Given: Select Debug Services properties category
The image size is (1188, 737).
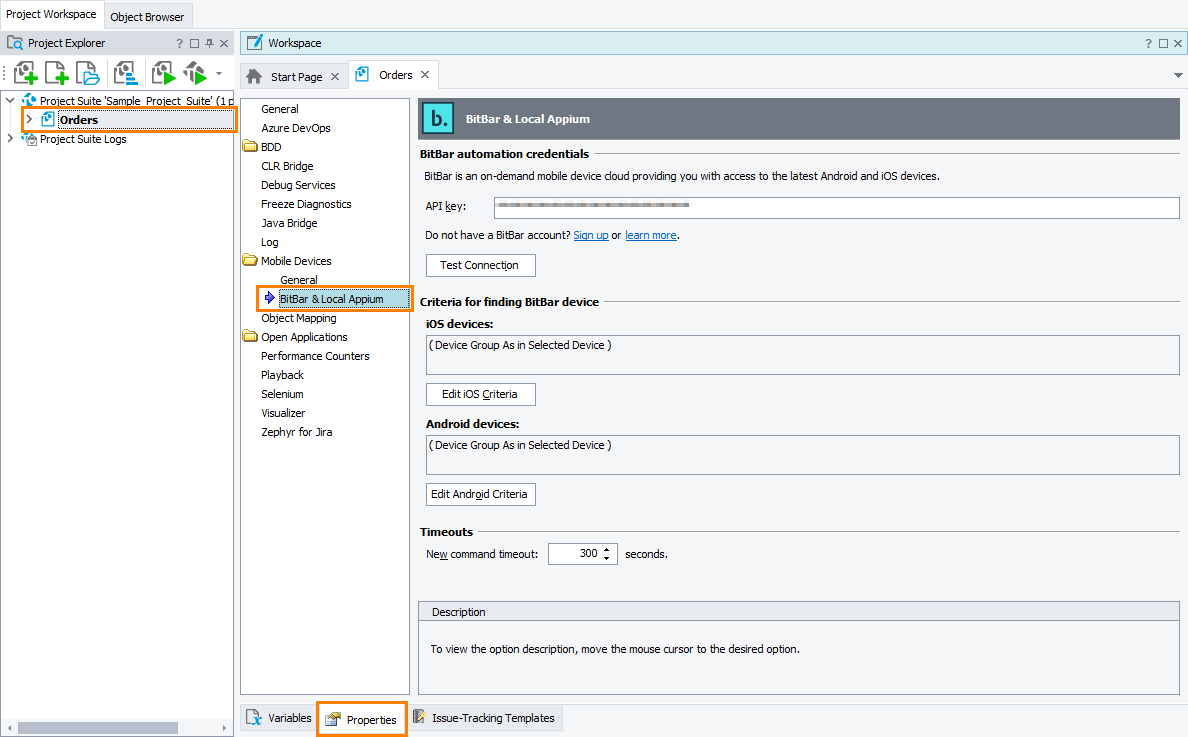Looking at the screenshot, I should point(298,185).
